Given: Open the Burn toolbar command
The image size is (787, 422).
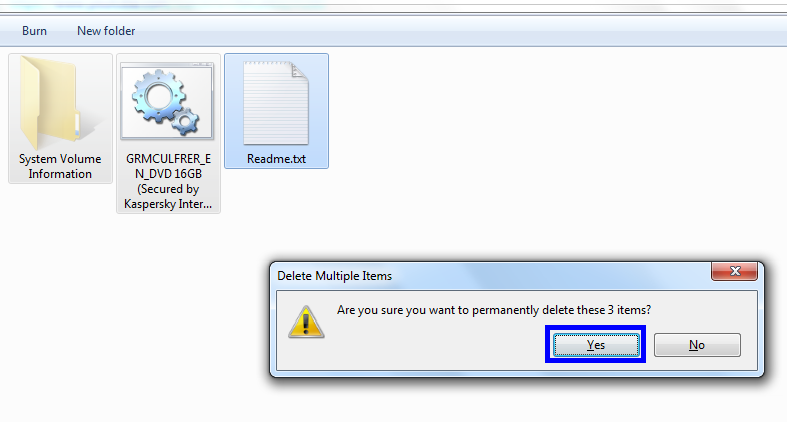Looking at the screenshot, I should pos(34,31).
